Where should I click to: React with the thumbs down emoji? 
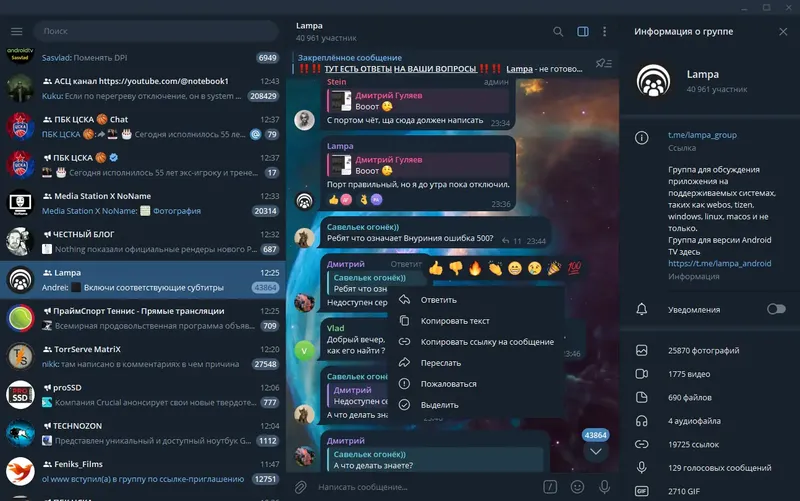click(x=455, y=268)
